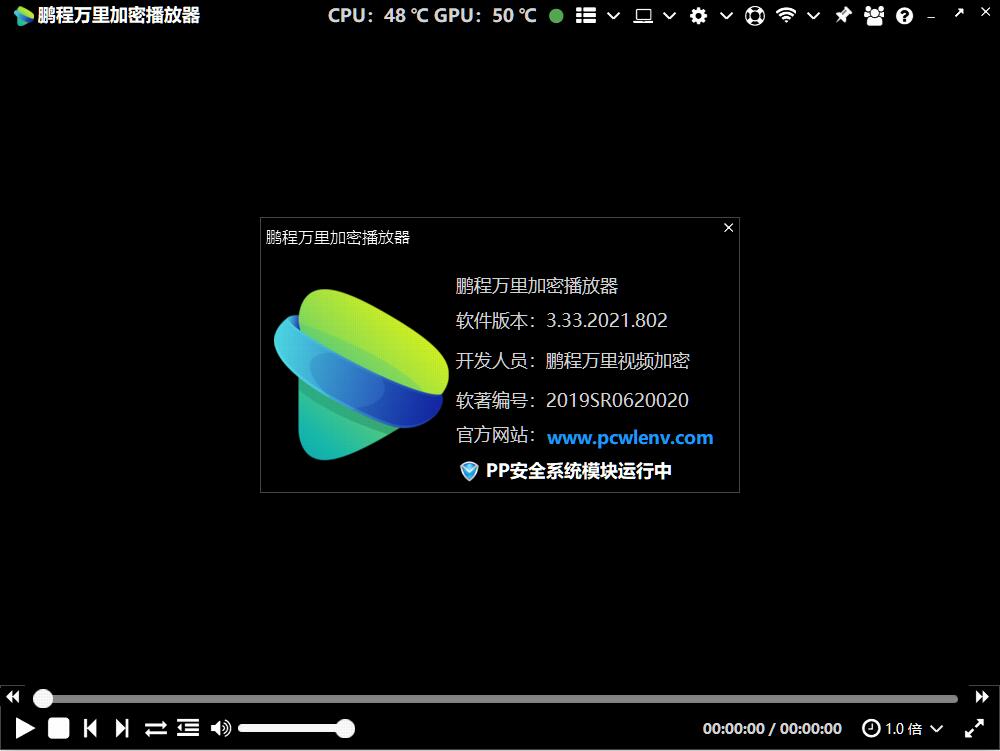
Task: Stop playback with the square button
Action: [59, 728]
